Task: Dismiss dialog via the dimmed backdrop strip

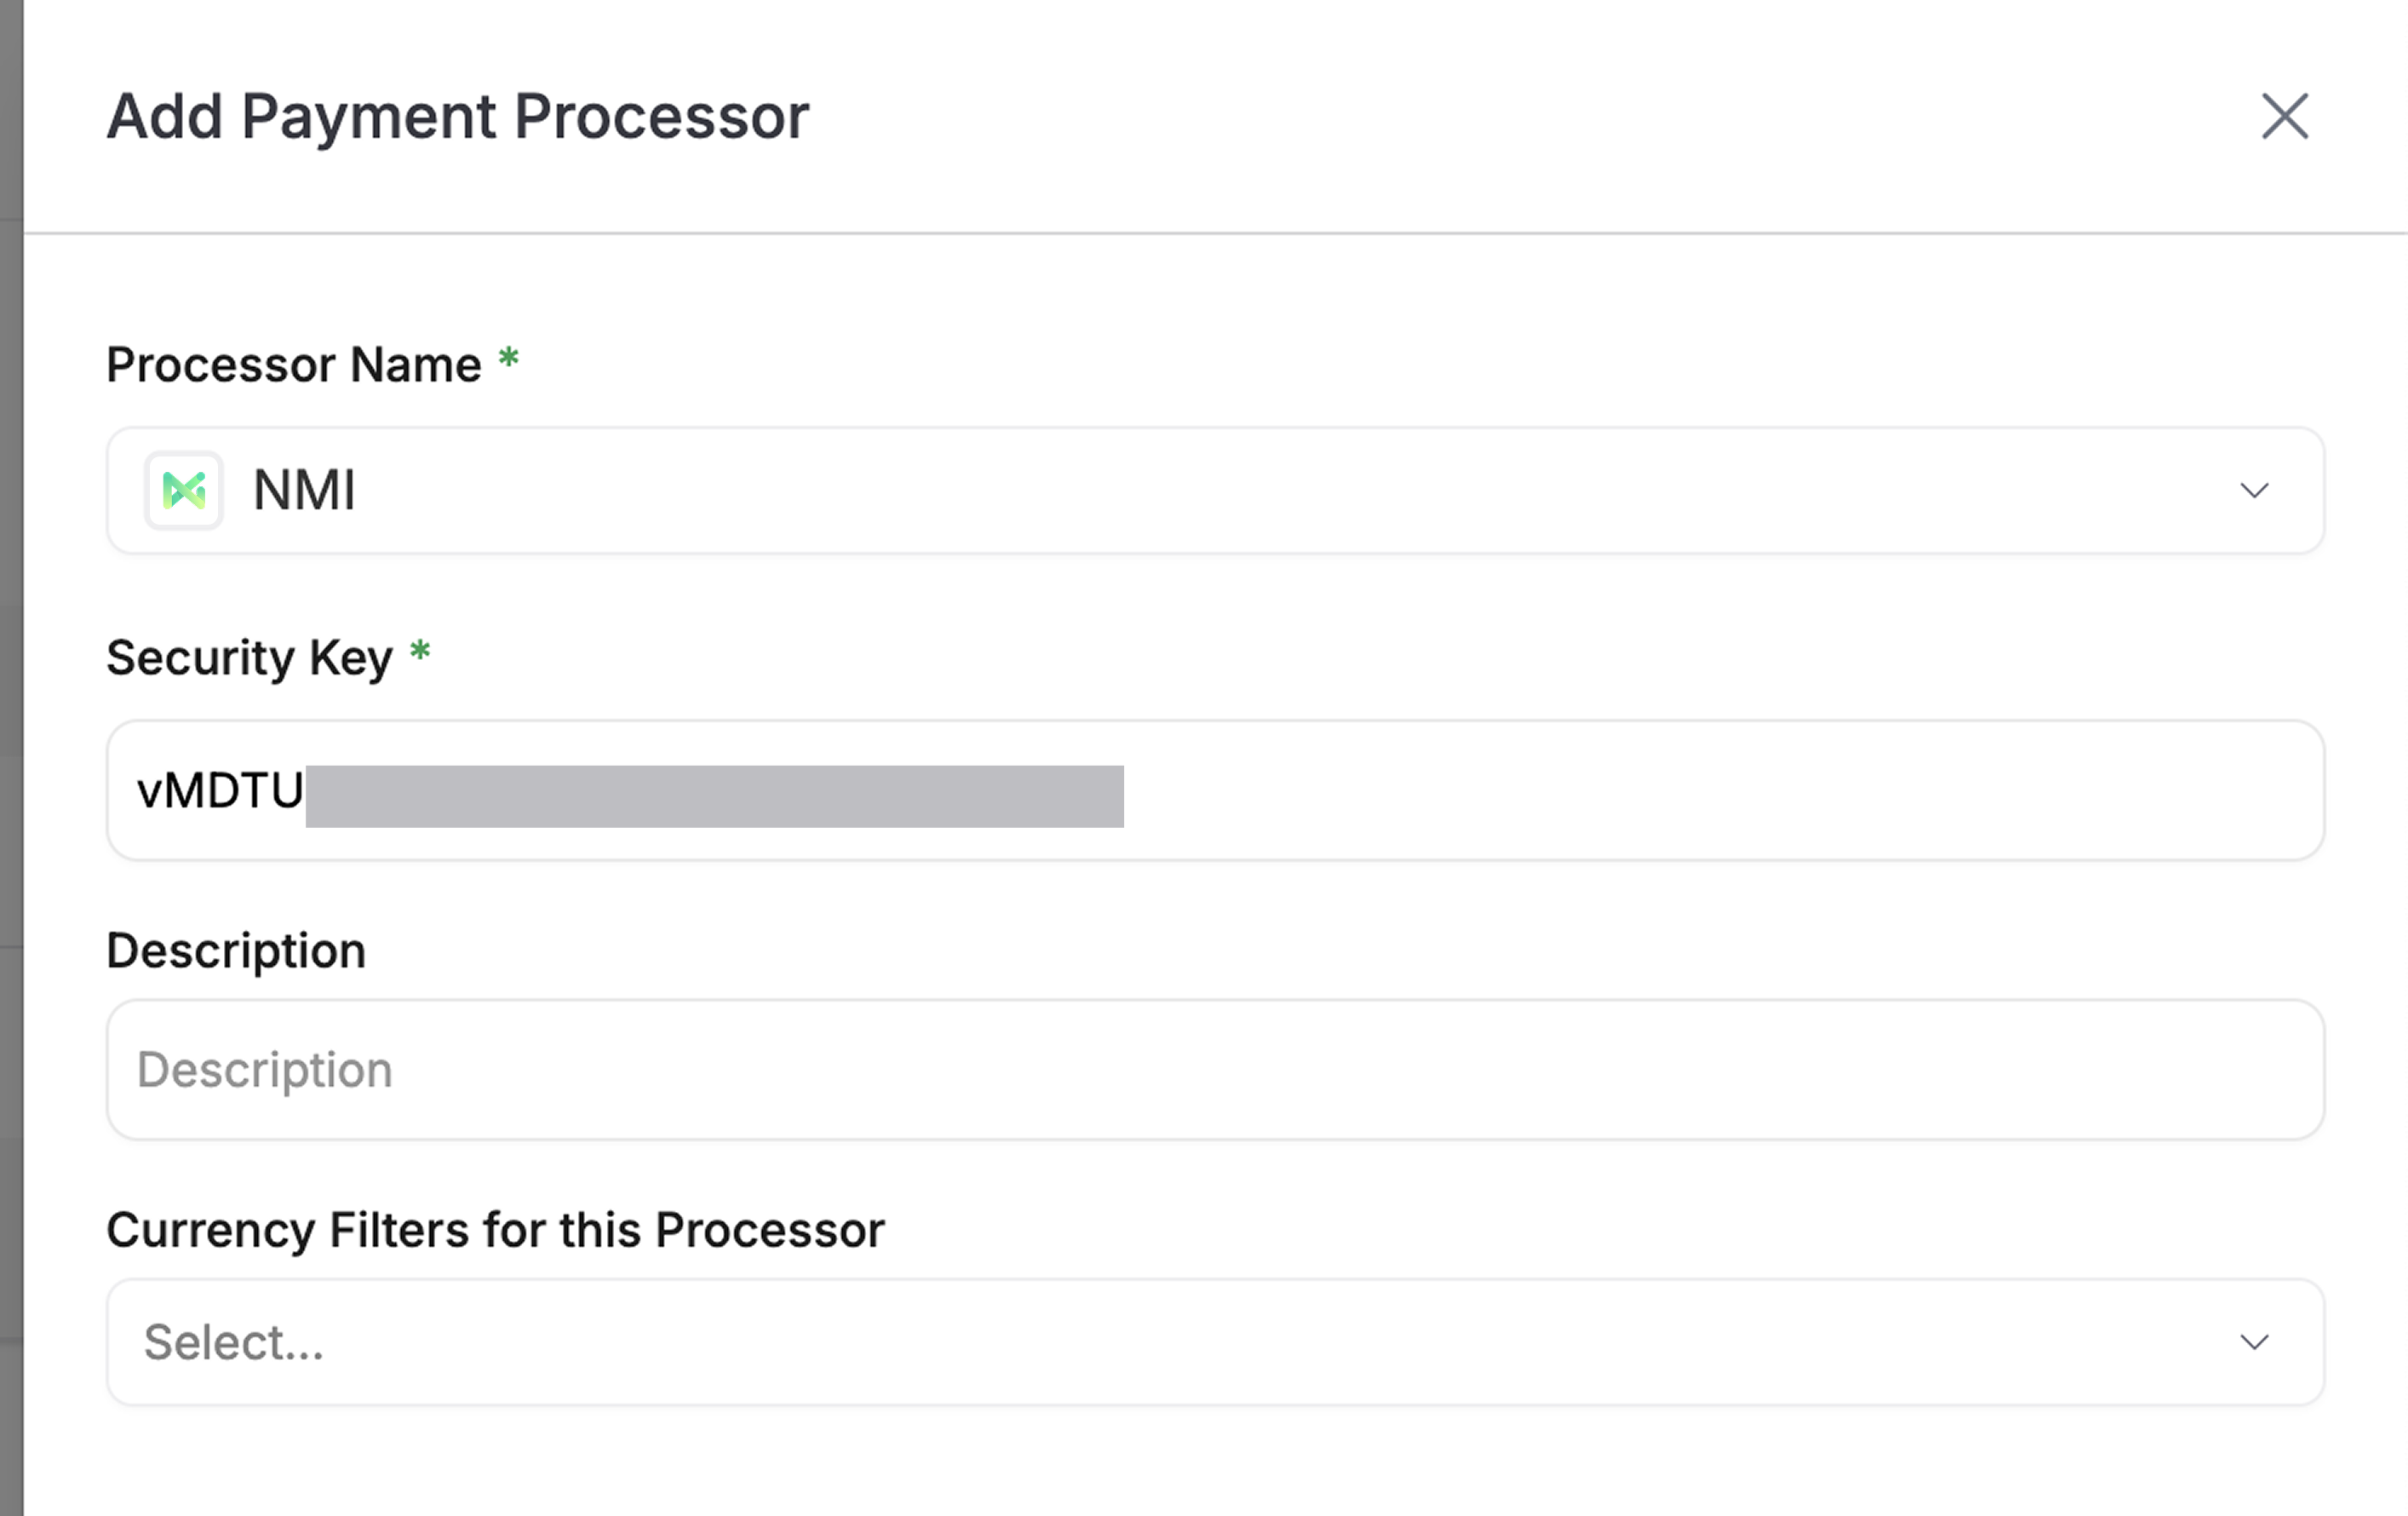Action: [x=11, y=758]
